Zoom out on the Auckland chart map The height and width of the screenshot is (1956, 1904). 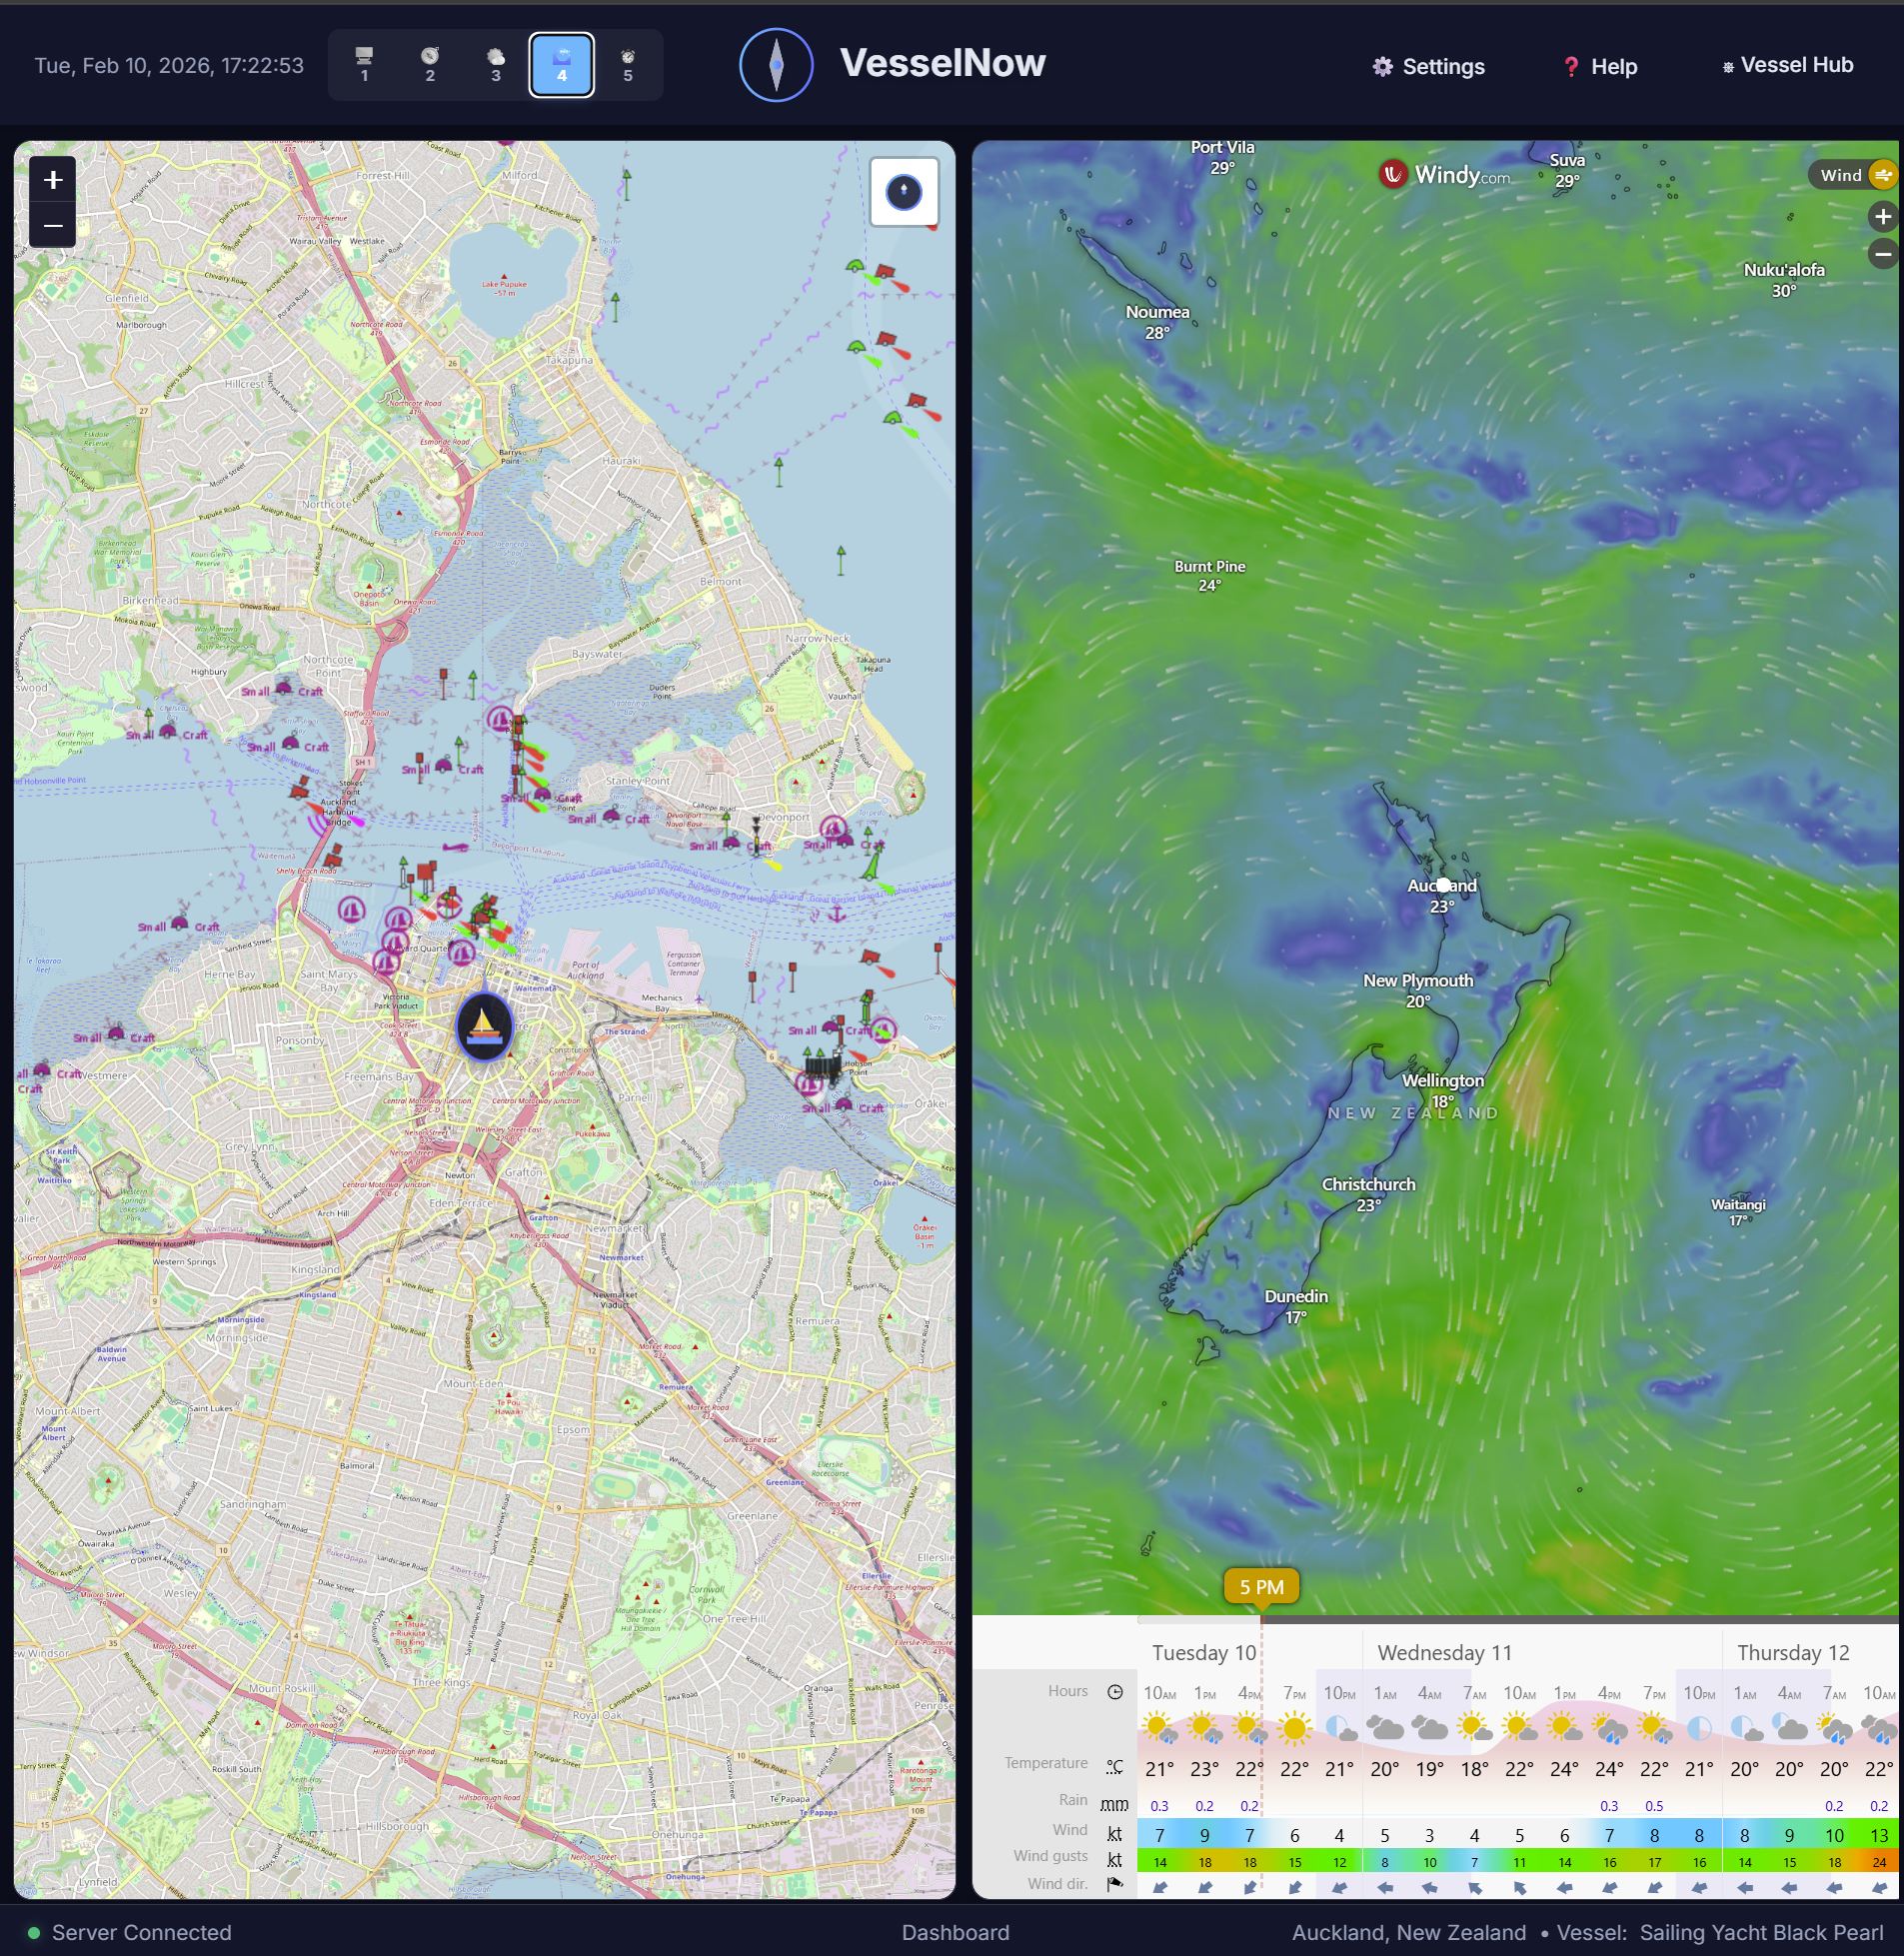coord(53,226)
